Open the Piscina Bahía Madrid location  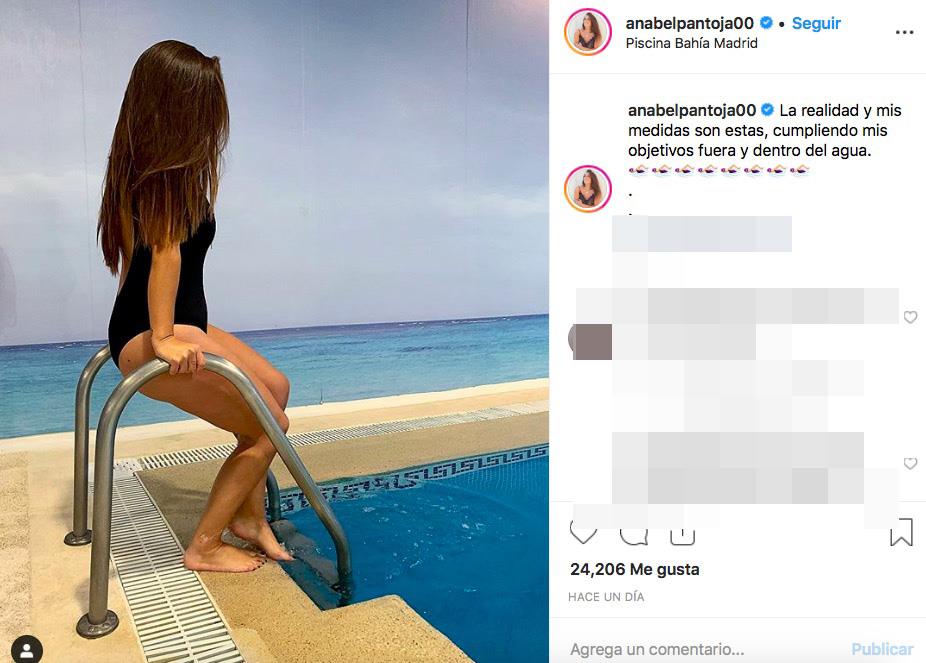pyautogui.click(x=691, y=43)
